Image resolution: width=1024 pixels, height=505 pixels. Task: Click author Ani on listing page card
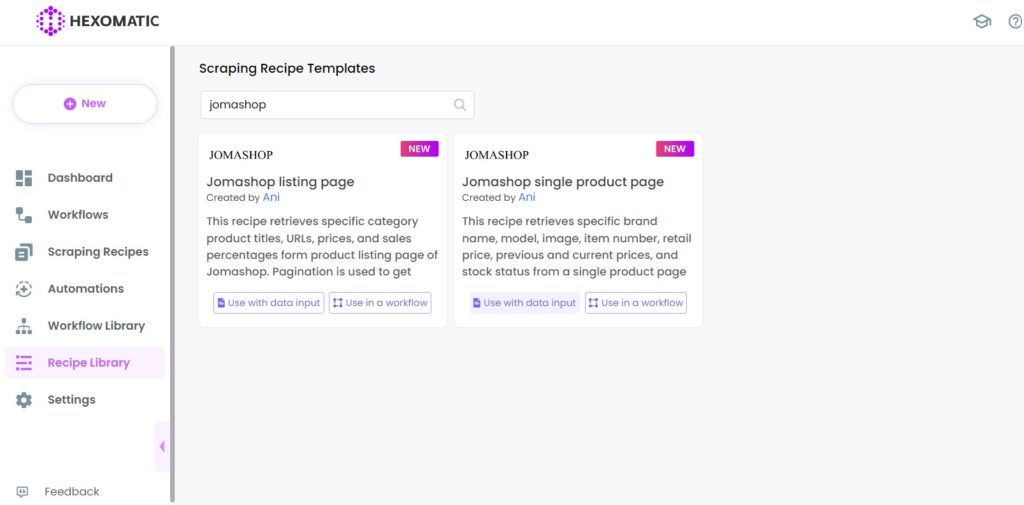(x=271, y=198)
